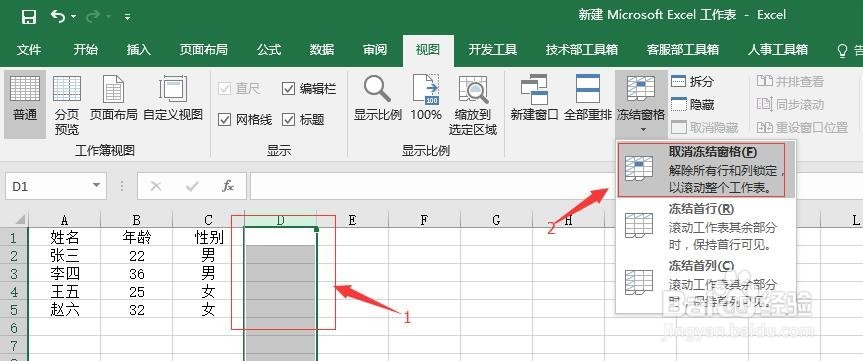Click the Enter checkmark formula button
The height and width of the screenshot is (361, 863).
coord(192,187)
